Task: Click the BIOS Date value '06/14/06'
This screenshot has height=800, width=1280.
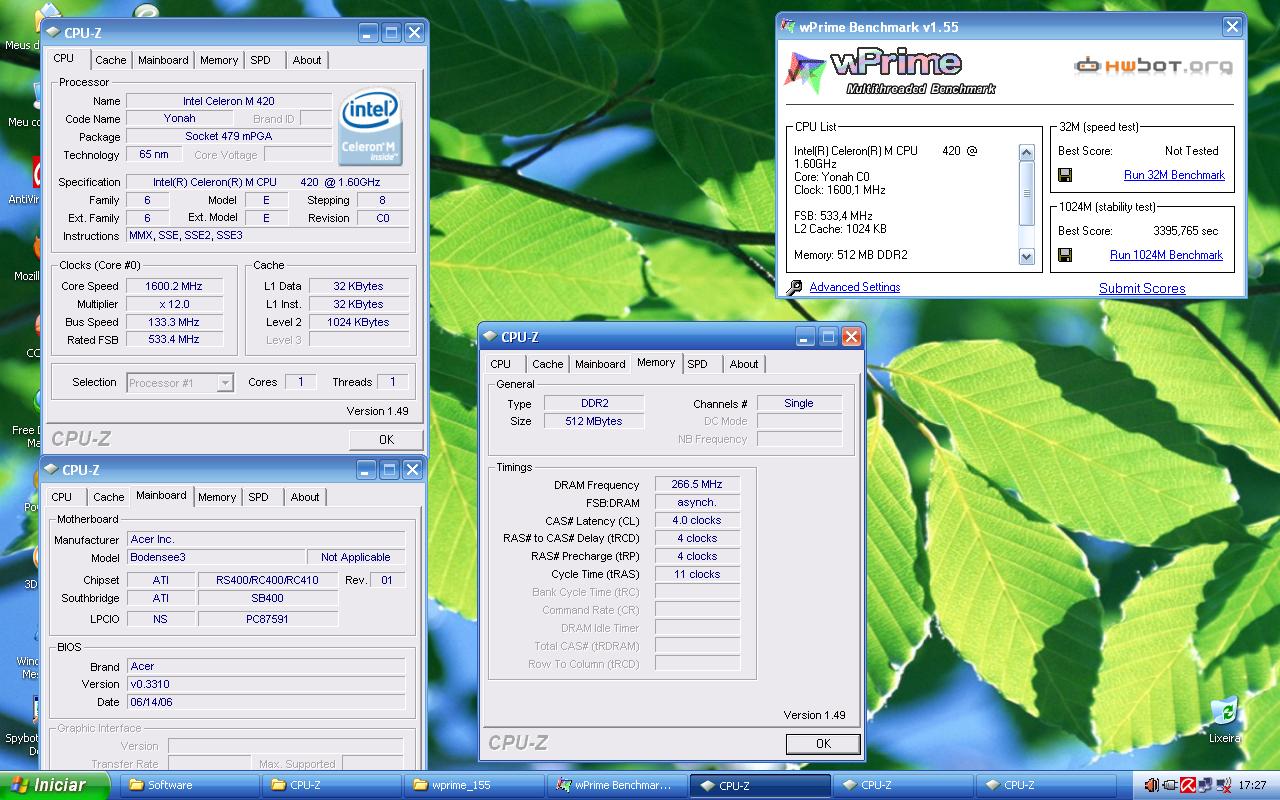Action: pos(266,702)
